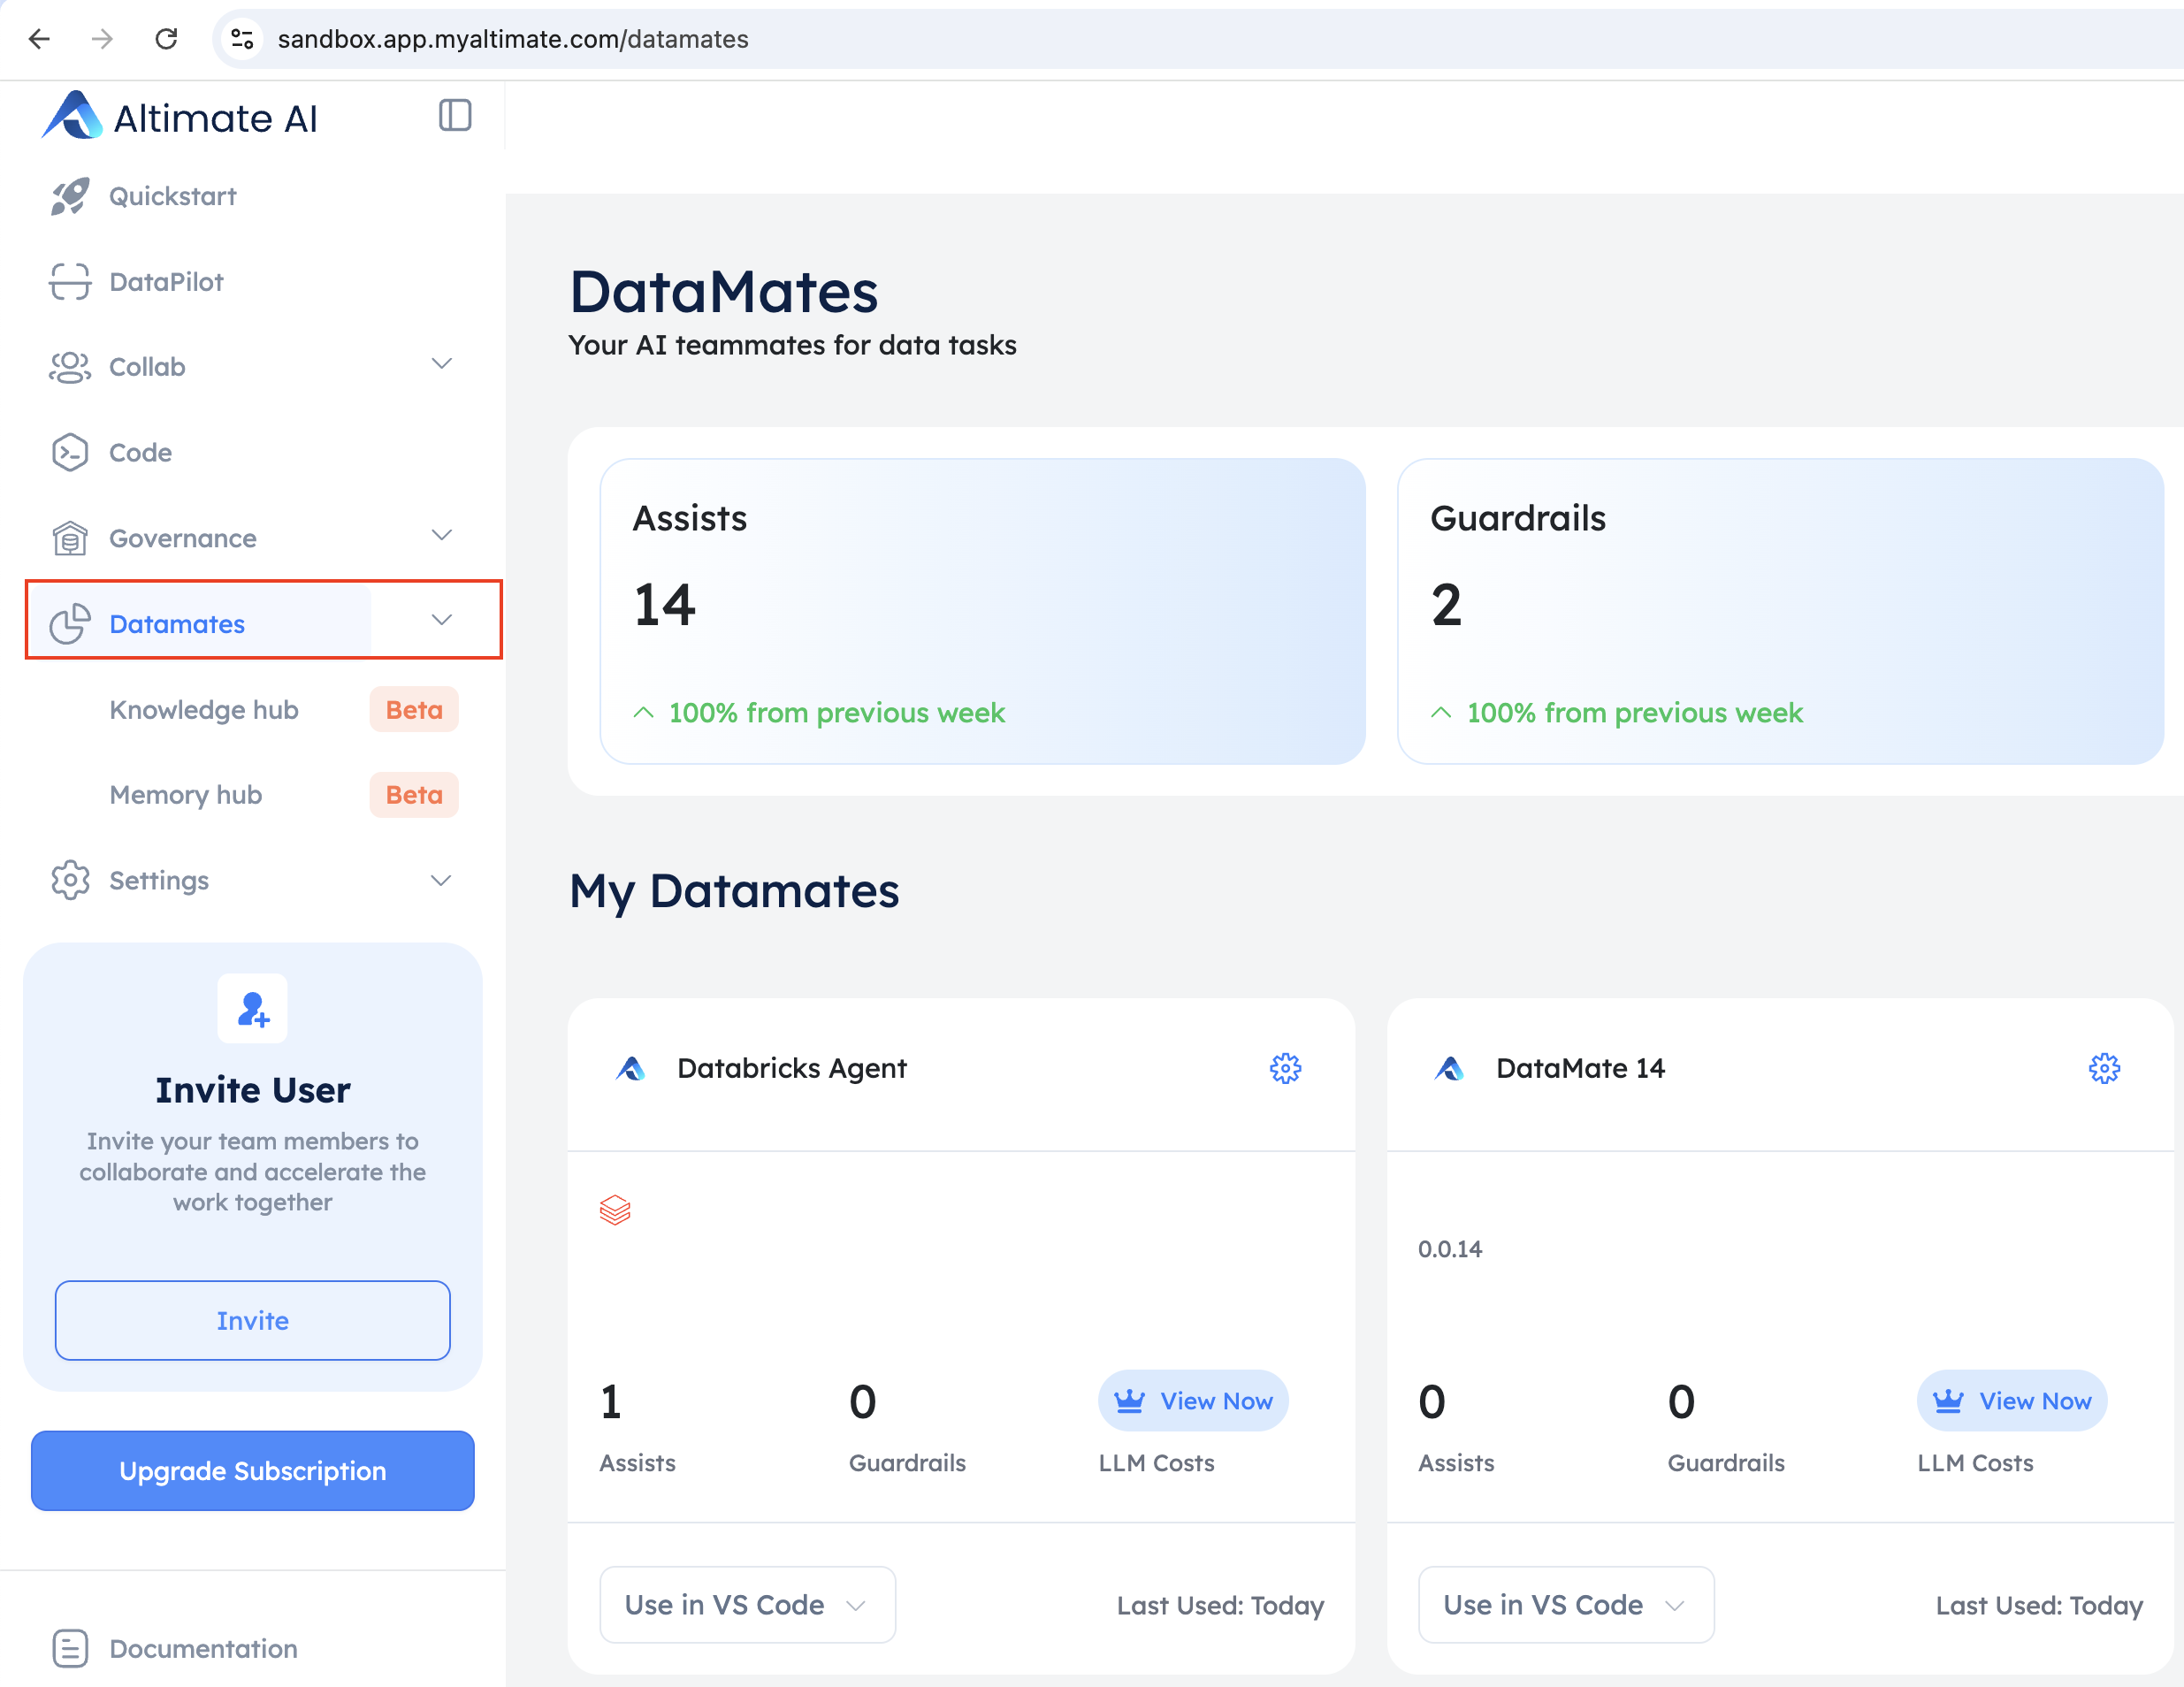2184x1687 pixels.
Task: Click the crown icon in DataMate 14 View Now
Action: (x=1948, y=1401)
